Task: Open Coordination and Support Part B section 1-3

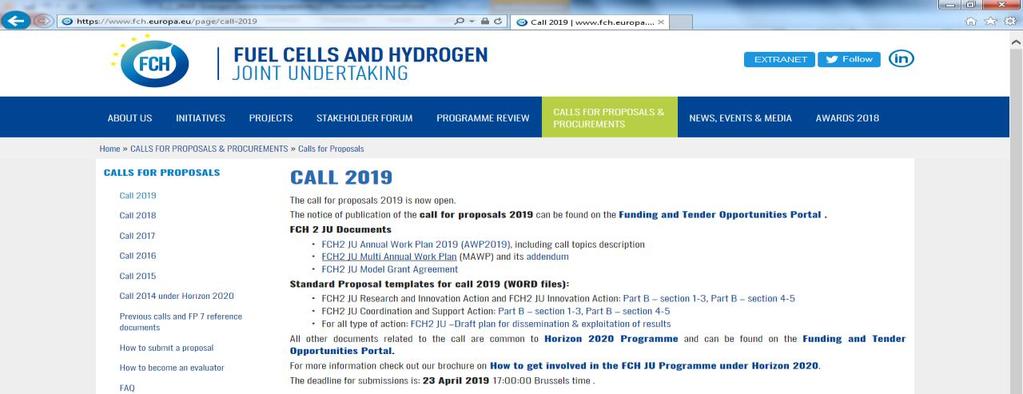Action: 540,311
